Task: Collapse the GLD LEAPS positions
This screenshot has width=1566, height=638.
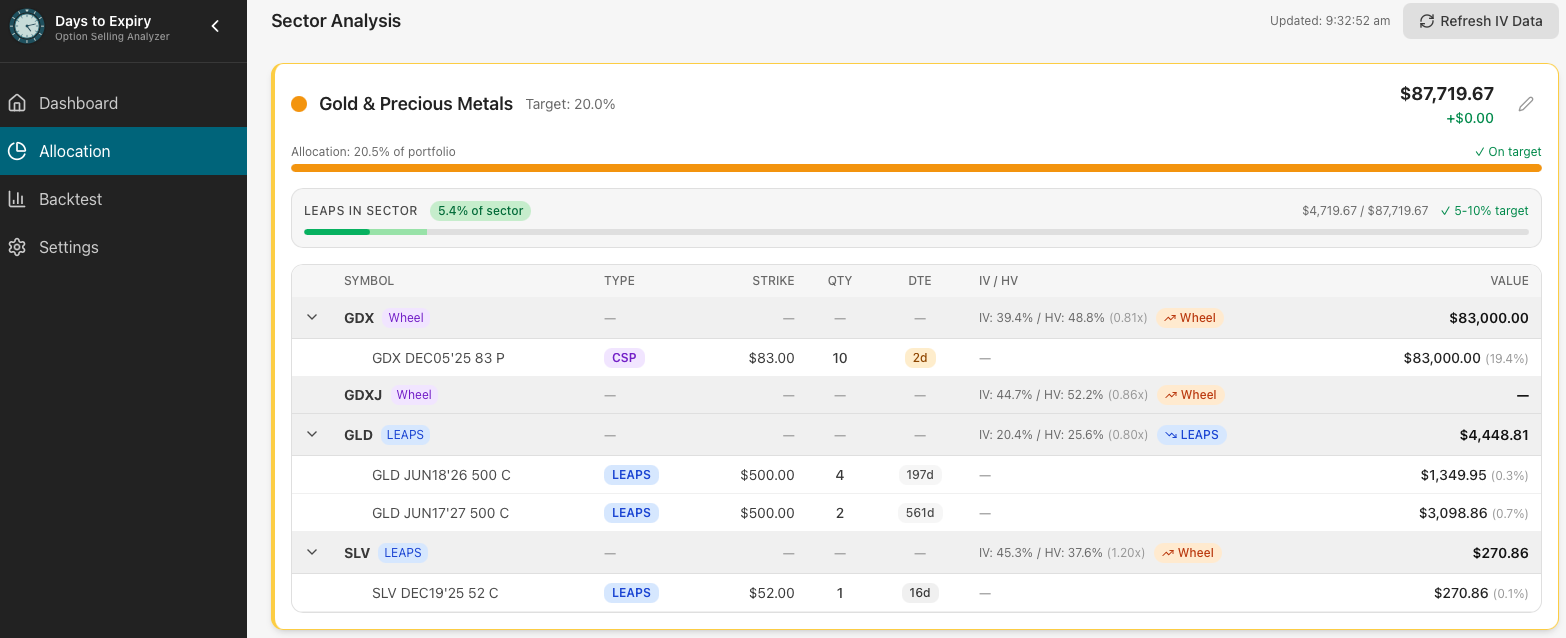Action: click(x=311, y=434)
